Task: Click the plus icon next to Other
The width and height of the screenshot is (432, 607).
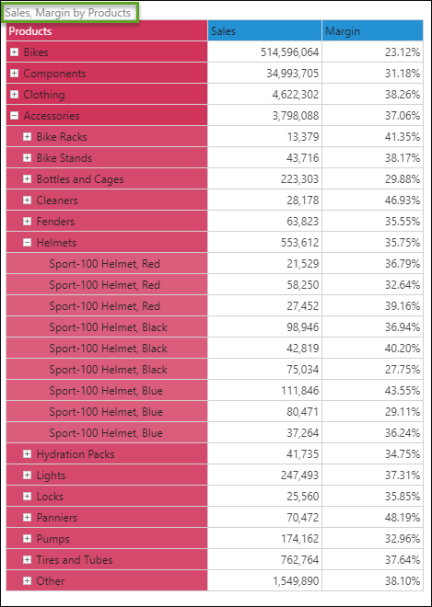Action: tap(27, 581)
